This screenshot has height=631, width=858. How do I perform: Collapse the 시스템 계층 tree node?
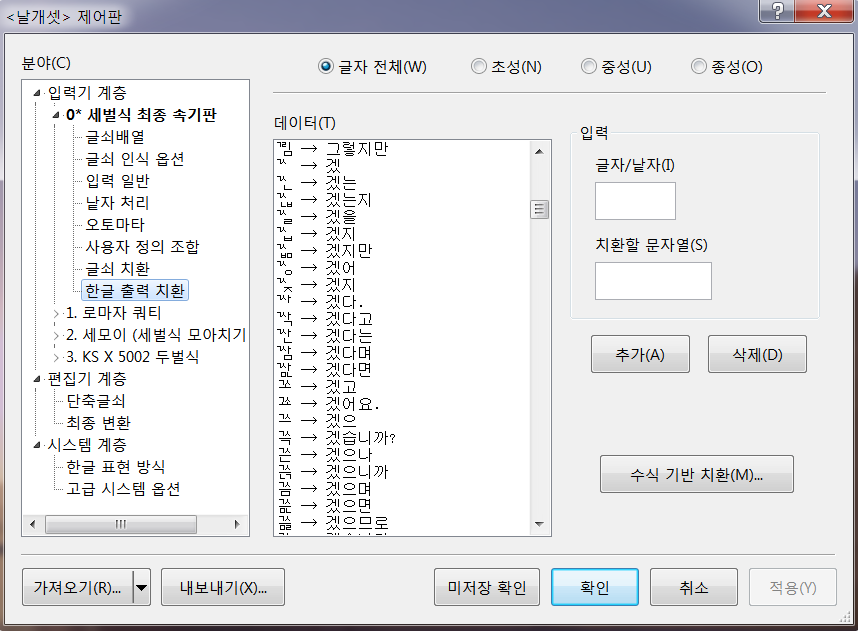coord(37,445)
